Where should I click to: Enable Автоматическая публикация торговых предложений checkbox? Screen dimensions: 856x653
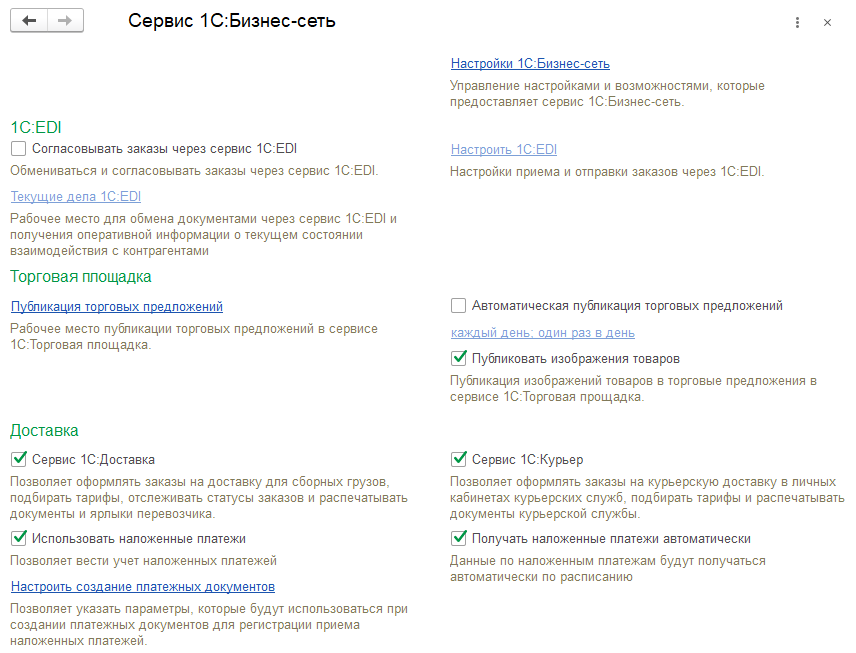(x=459, y=306)
